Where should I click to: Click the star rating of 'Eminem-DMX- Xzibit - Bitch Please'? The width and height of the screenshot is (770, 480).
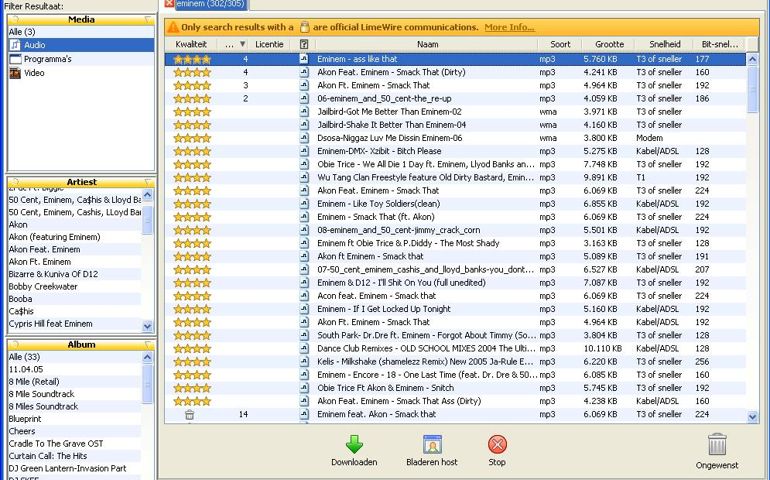(x=192, y=151)
